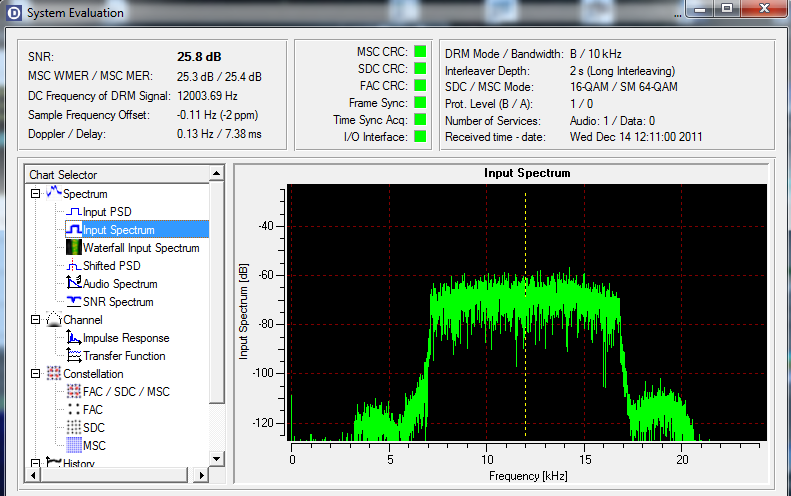Collapse the Constellation tree node
The width and height of the screenshot is (791, 496).
tap(36, 374)
